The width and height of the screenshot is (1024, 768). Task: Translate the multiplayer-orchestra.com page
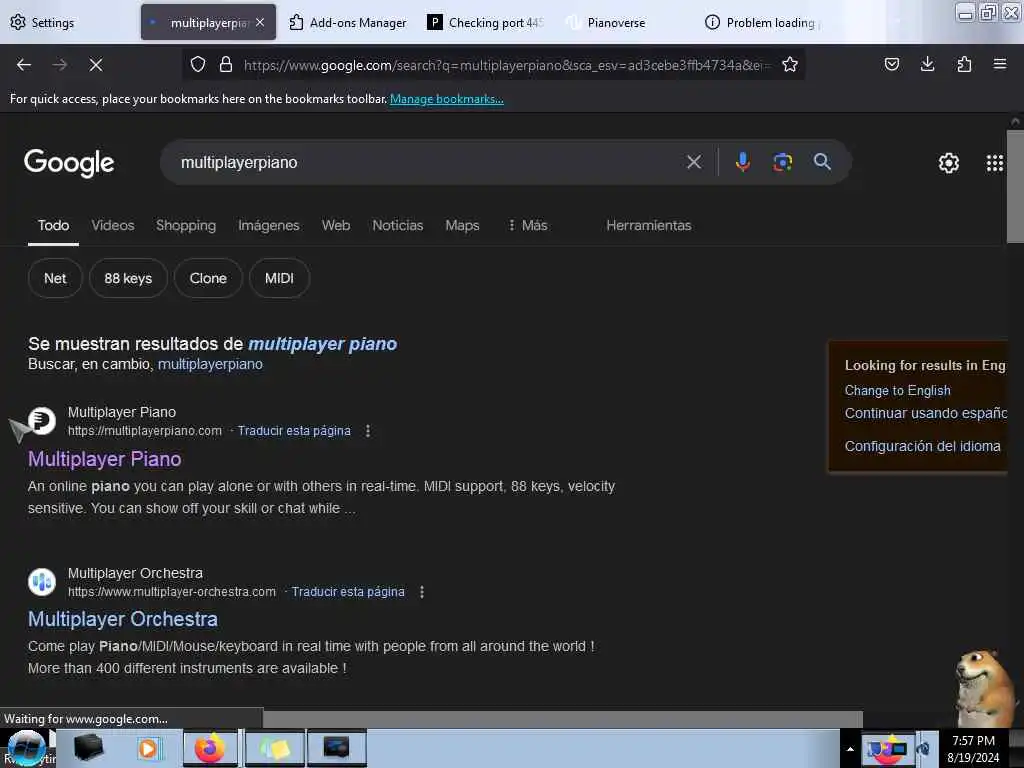[348, 592]
